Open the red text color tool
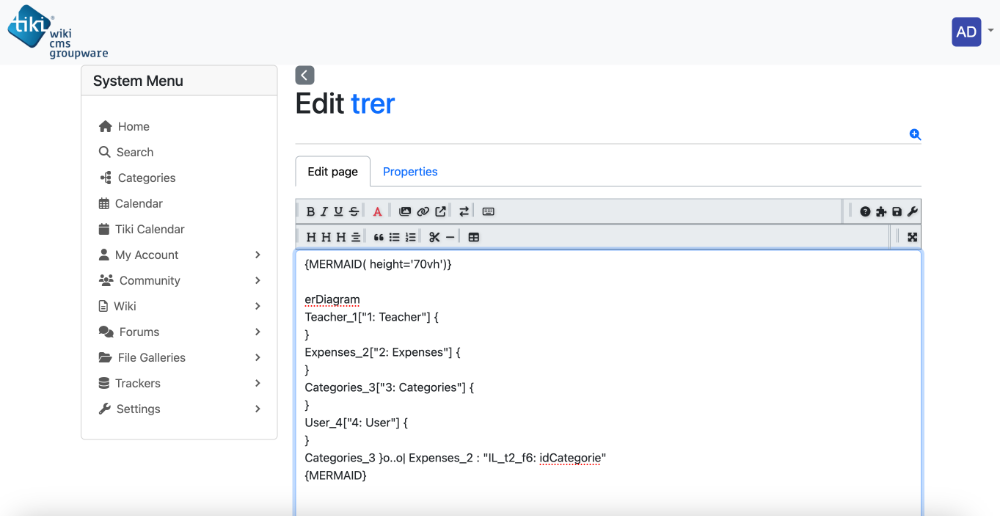 tap(377, 212)
